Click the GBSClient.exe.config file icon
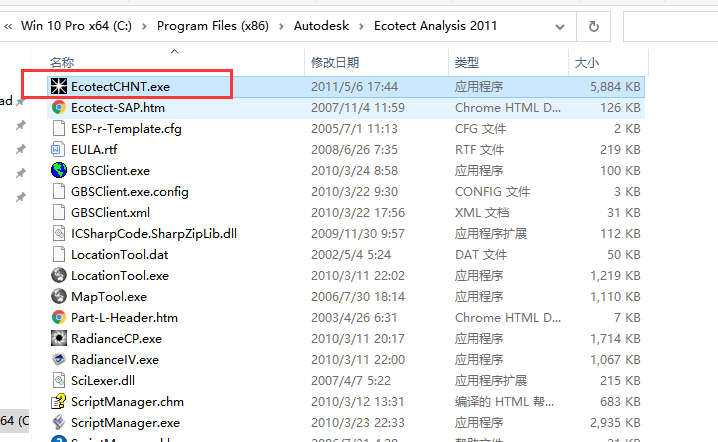This screenshot has width=718, height=442. point(59,191)
